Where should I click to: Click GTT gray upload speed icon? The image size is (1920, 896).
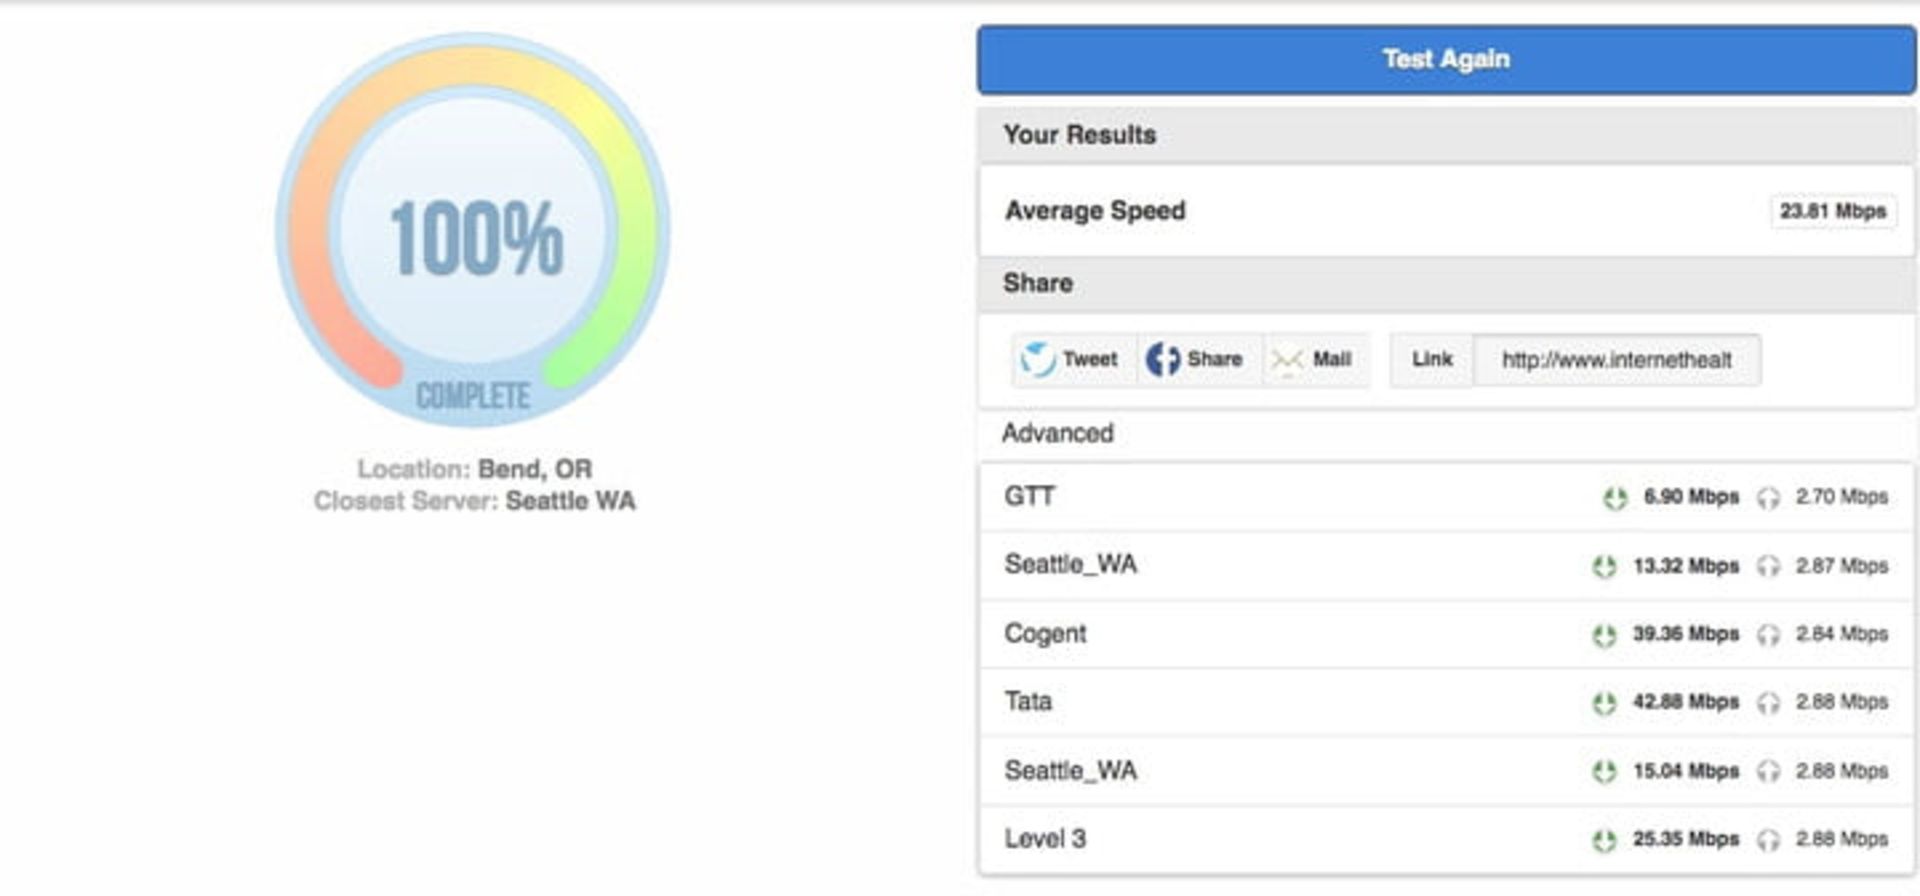[x=1768, y=498]
